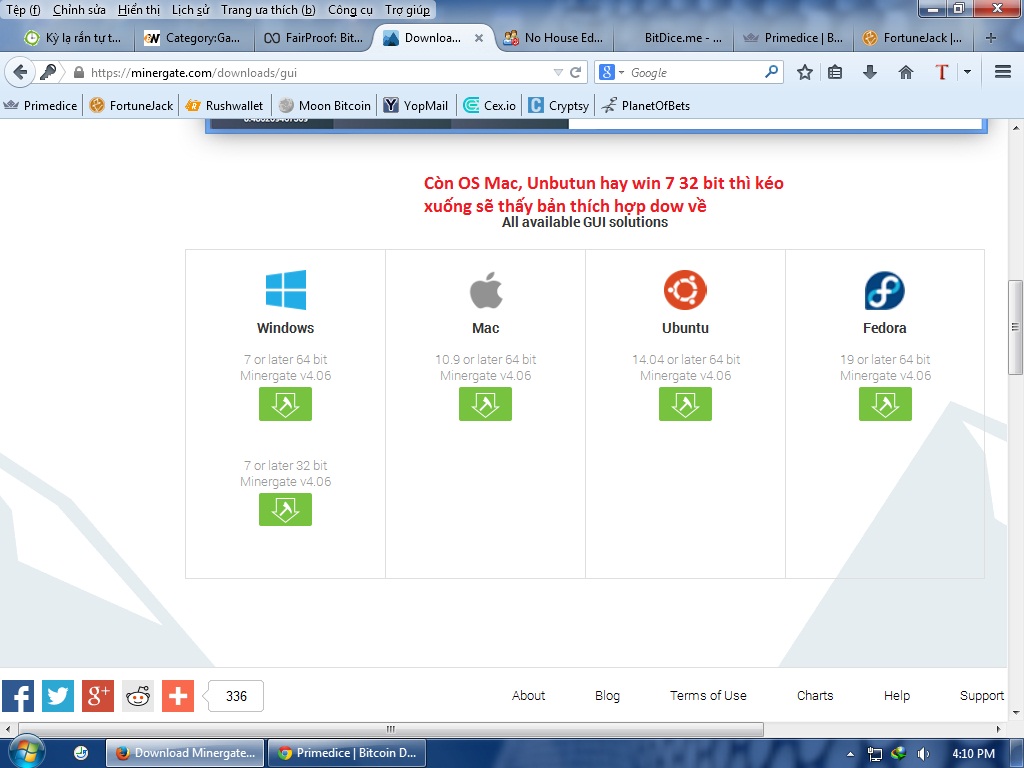1024x768 pixels.
Task: Show bookmarks list icon
Action: [835, 72]
